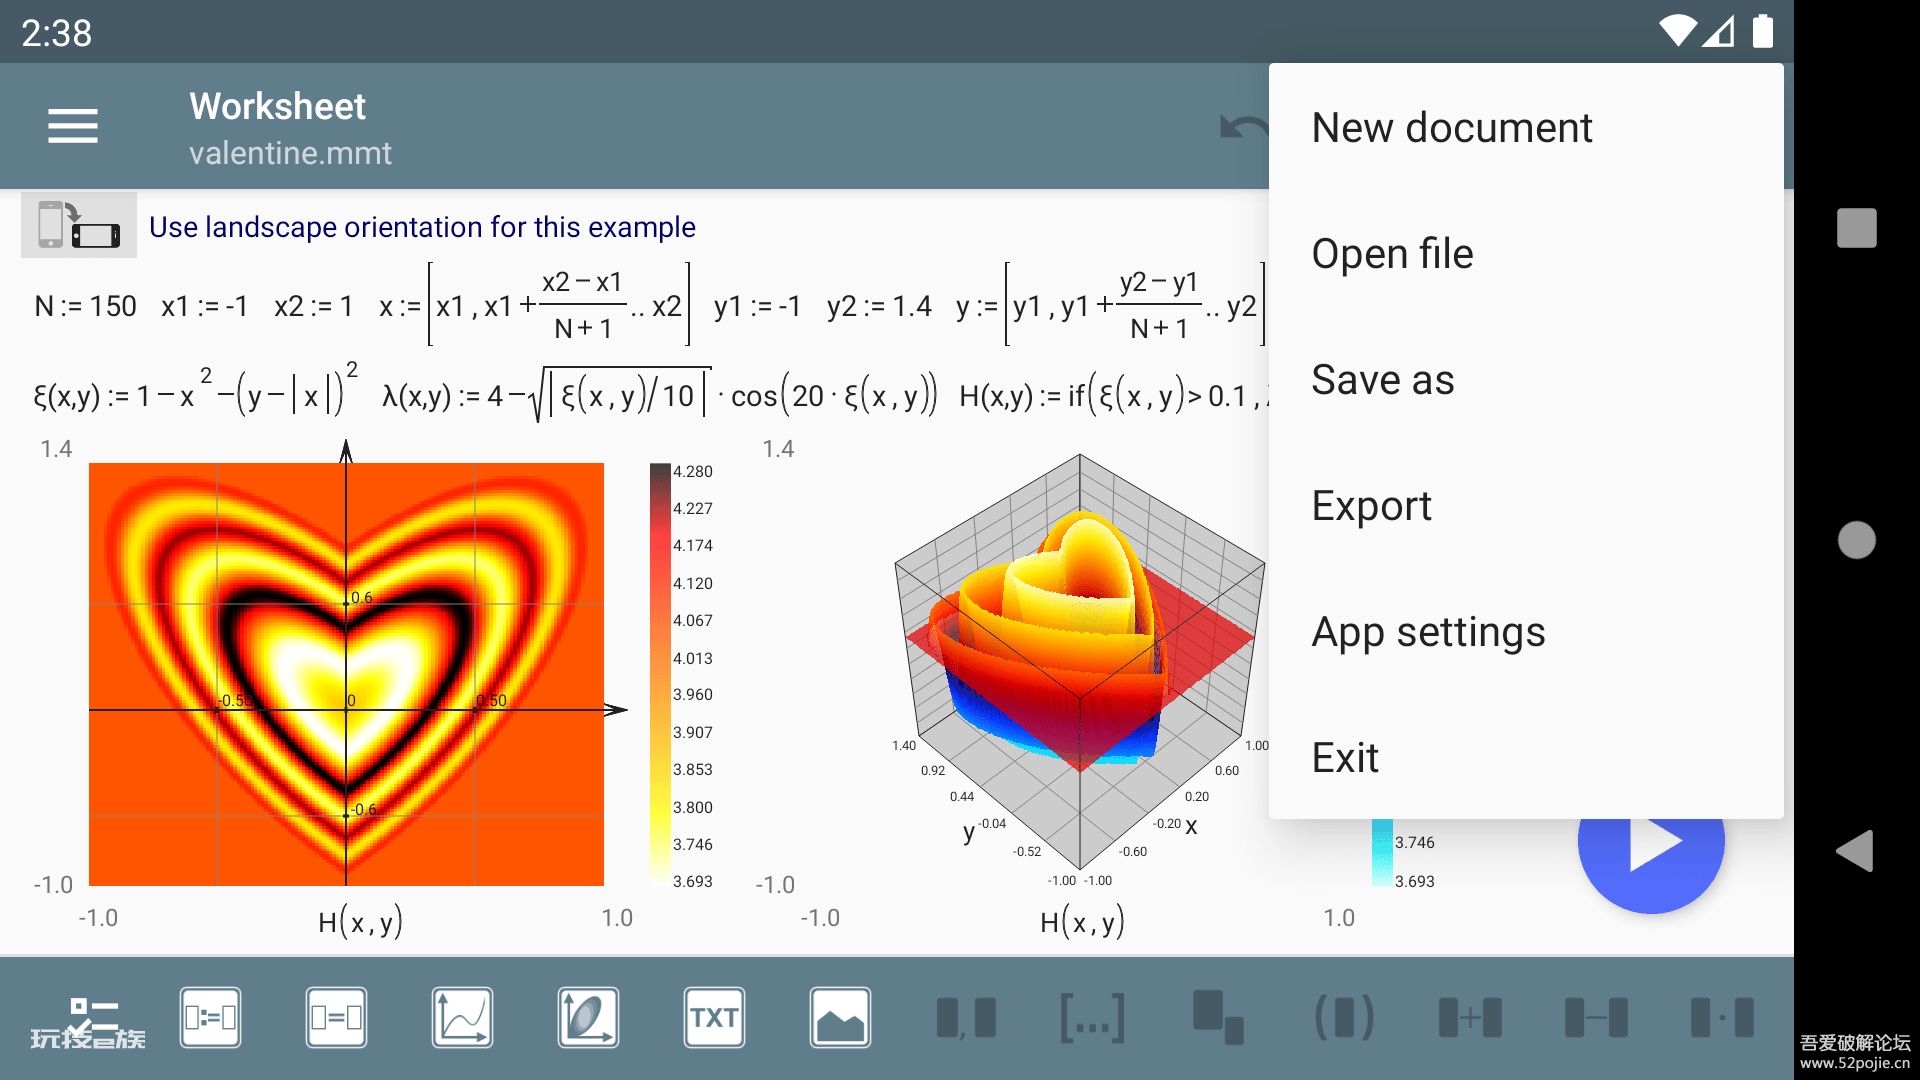Select the ξ(x,y) function definition
Screen dimensions: 1920x1080
click(x=195, y=392)
